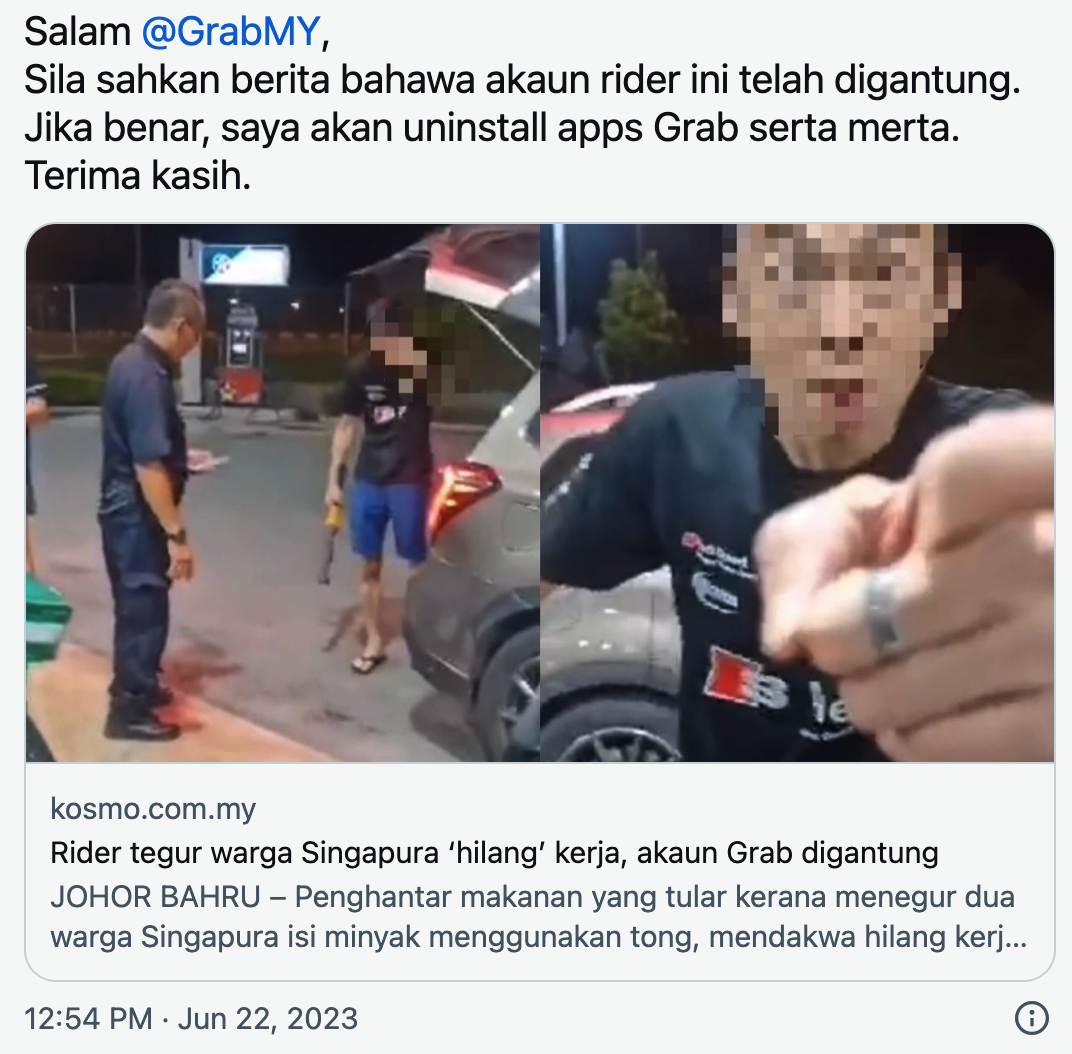Viewport: 1072px width, 1054px height.
Task: Open the @GrabMY mention link
Action: coord(231,31)
